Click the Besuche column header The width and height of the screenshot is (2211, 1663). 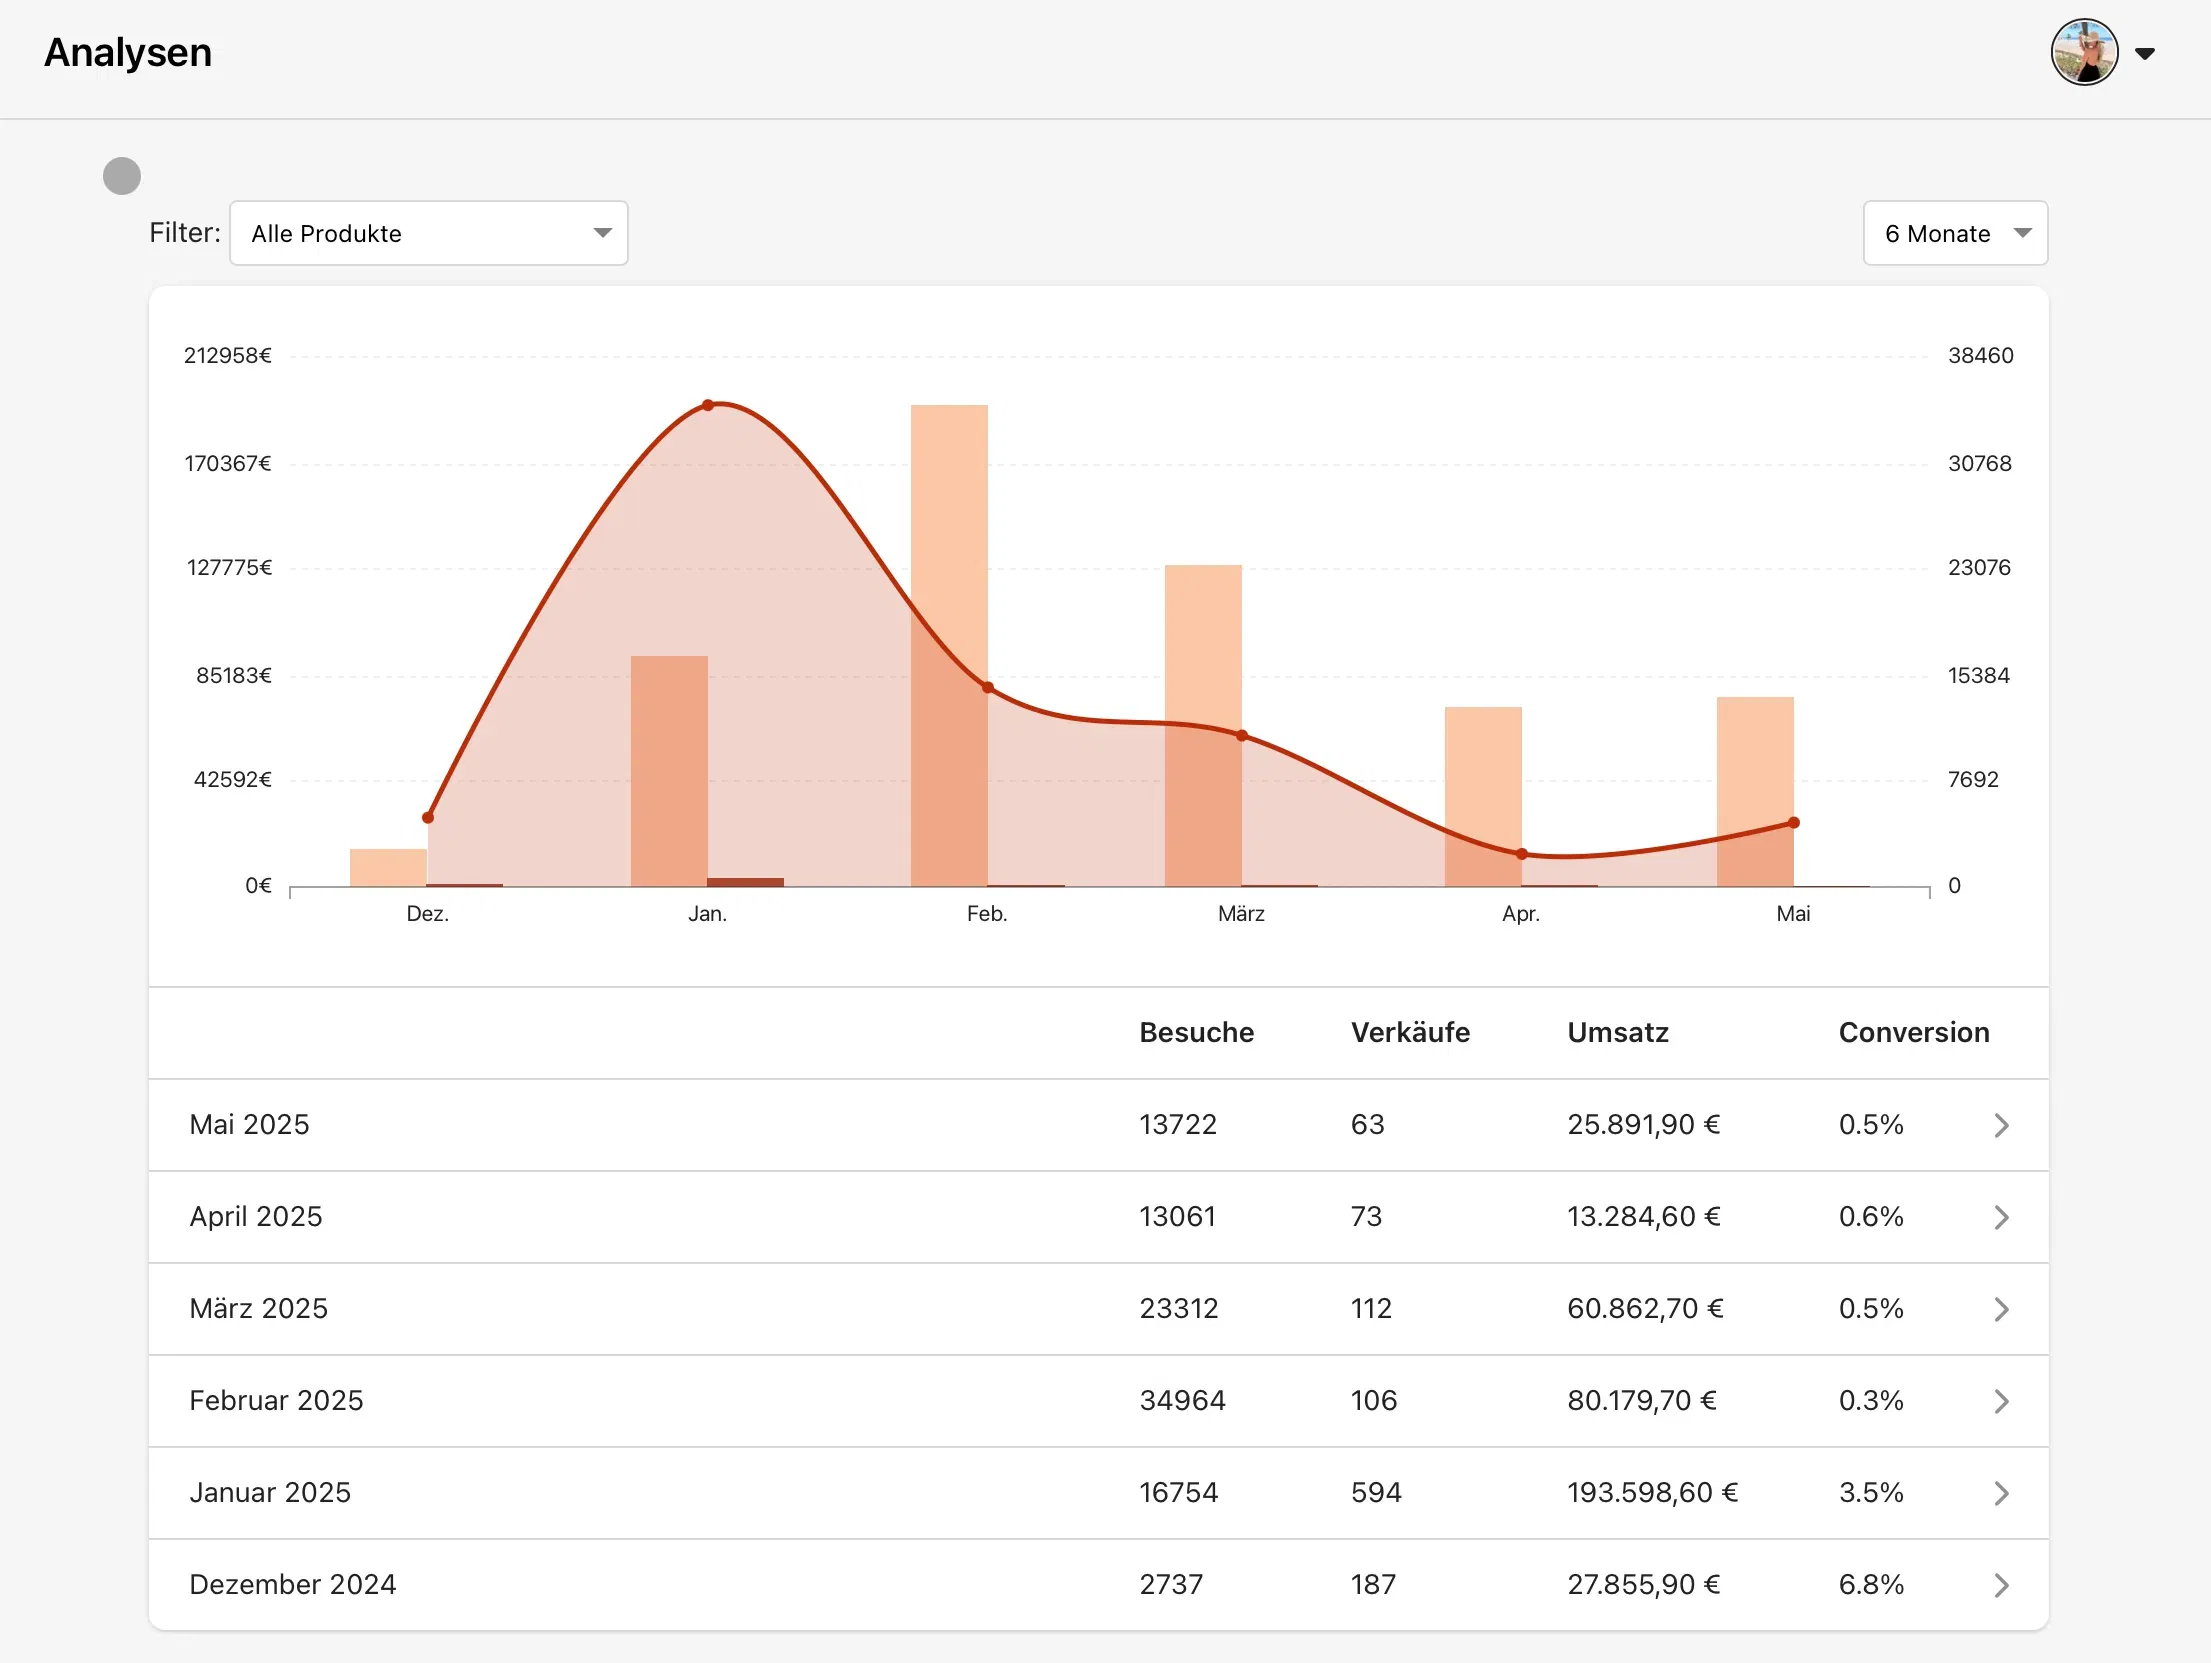click(1196, 1033)
